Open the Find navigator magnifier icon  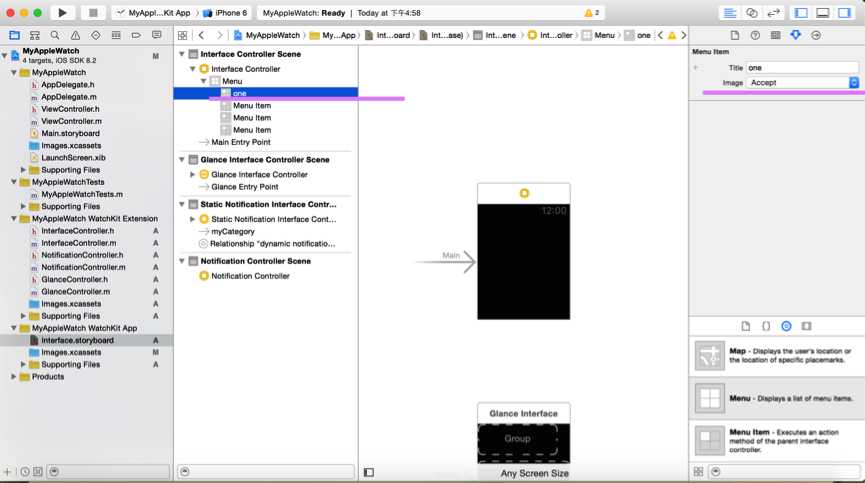(55, 35)
